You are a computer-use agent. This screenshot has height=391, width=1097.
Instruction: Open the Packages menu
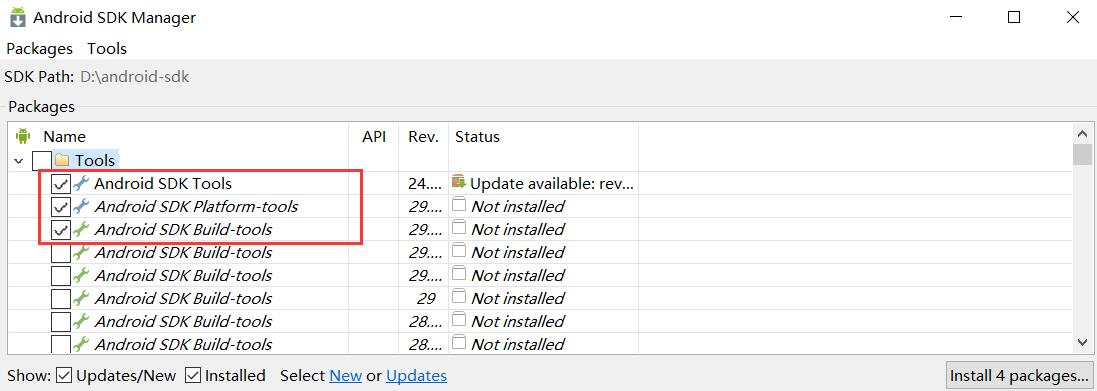[x=39, y=48]
